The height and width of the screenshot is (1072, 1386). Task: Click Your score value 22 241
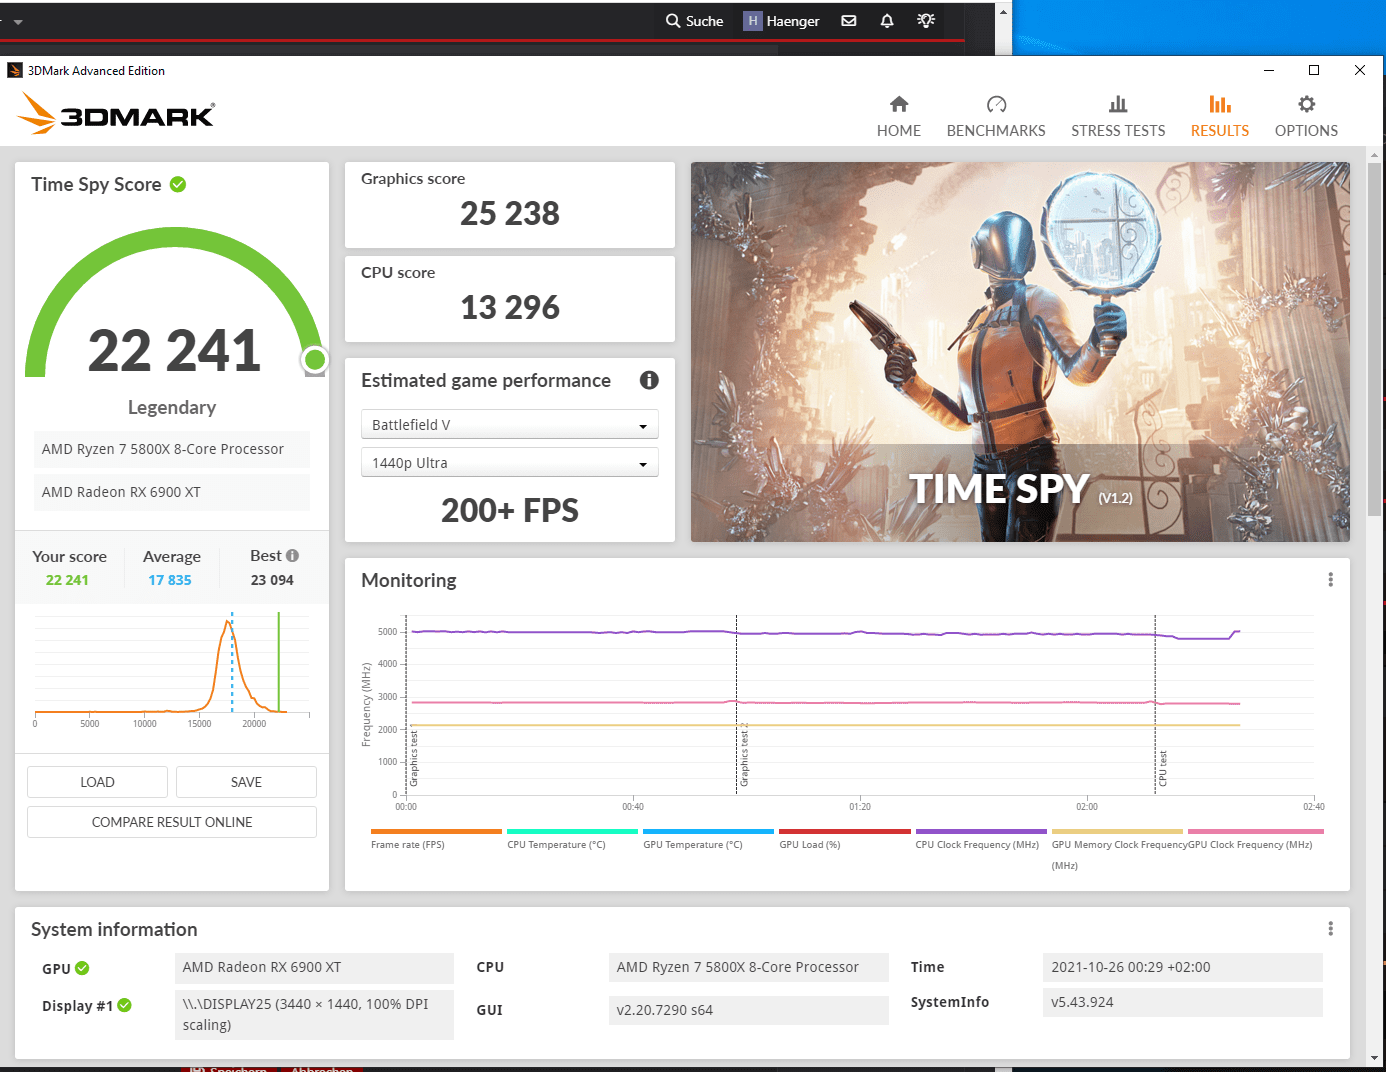click(x=67, y=580)
